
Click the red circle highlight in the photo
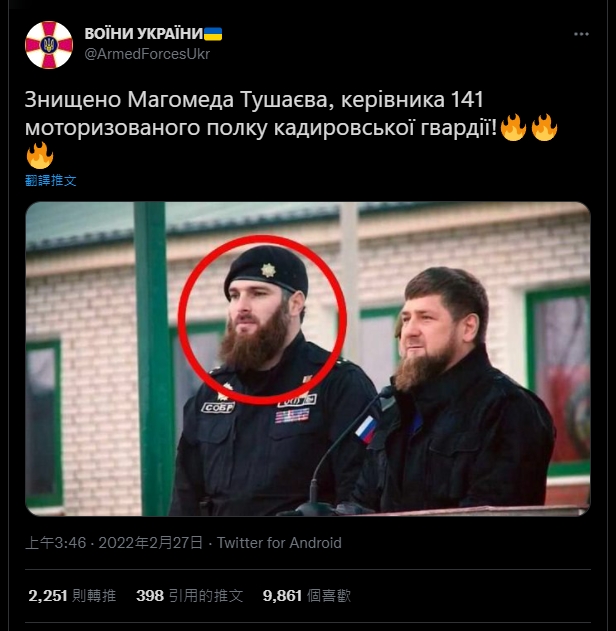pos(262,320)
